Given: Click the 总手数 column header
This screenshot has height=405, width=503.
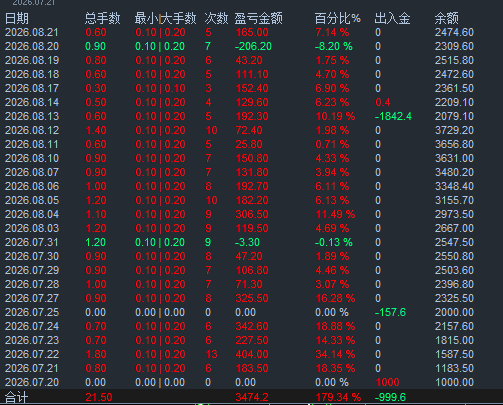Looking at the screenshot, I should coord(102,18).
